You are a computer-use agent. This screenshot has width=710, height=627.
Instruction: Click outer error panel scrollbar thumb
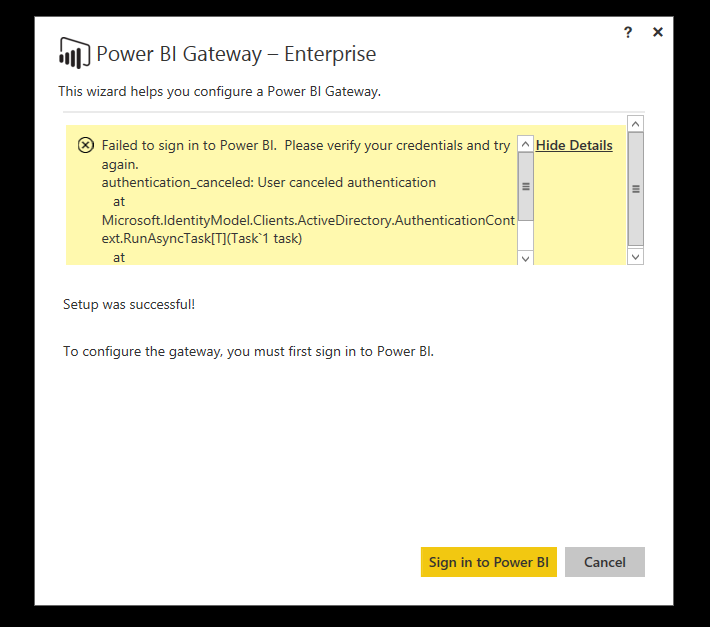click(x=636, y=189)
